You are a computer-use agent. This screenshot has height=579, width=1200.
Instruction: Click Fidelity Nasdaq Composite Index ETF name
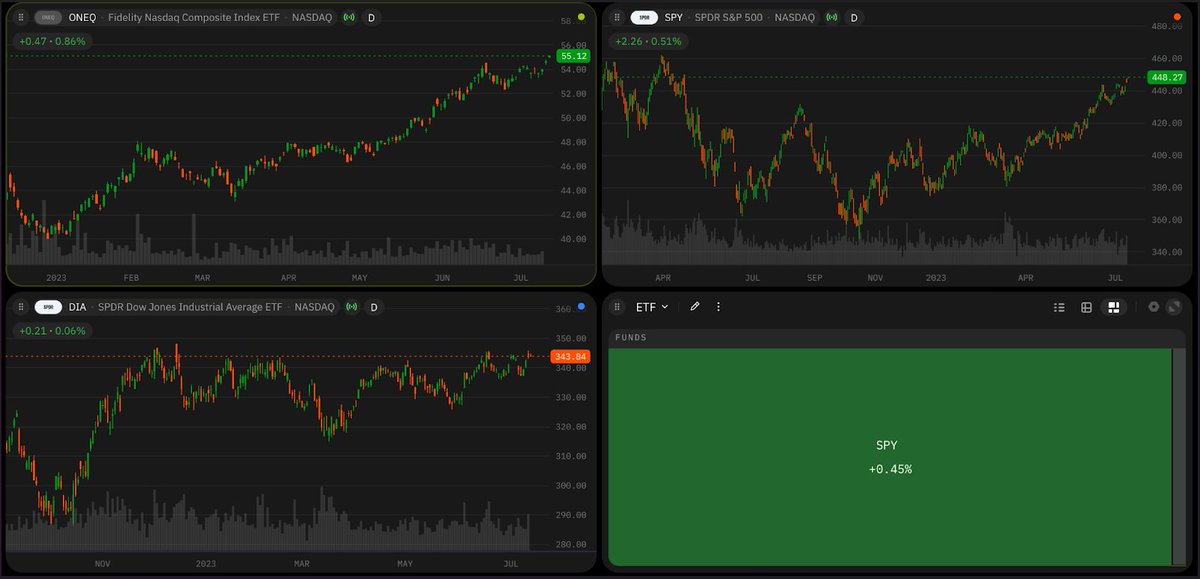tap(193, 17)
